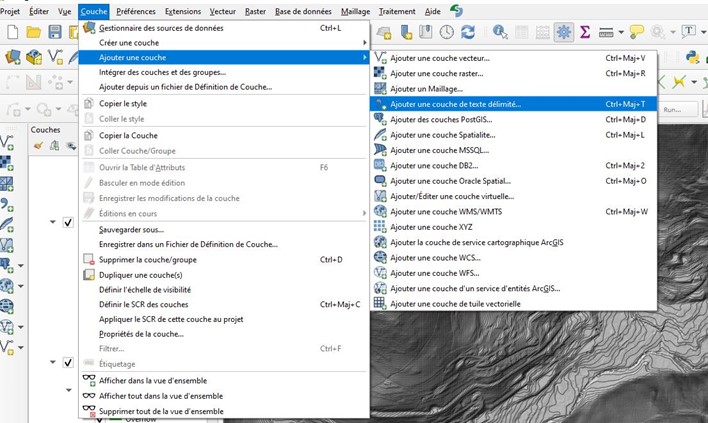Click Add Vector Layer sidebar icon
708x423 pixels.
pyautogui.click(x=7, y=142)
